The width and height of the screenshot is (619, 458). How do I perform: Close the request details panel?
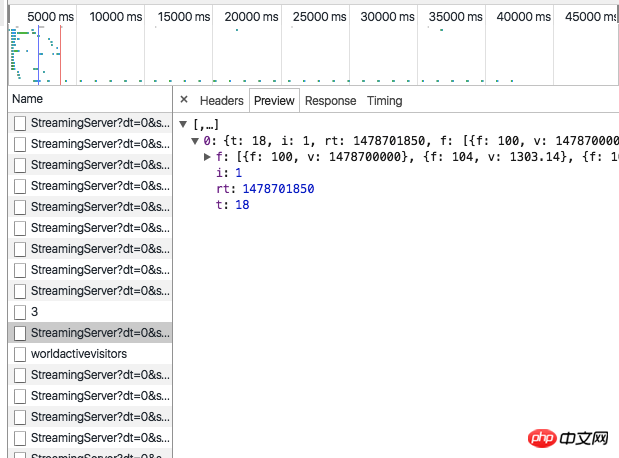184,100
